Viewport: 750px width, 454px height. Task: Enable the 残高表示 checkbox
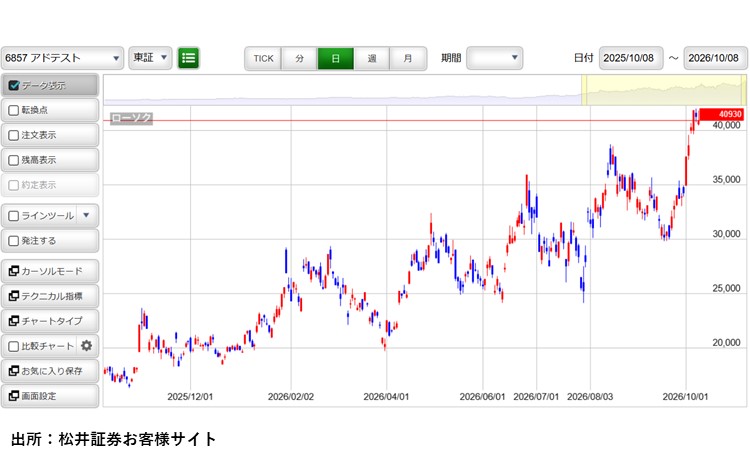[14, 160]
